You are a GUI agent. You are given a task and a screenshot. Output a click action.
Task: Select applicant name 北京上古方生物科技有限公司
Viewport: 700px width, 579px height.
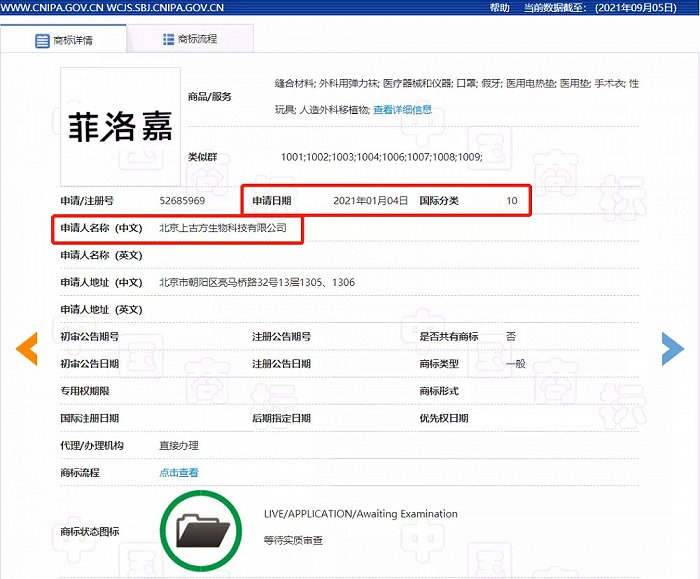point(223,228)
